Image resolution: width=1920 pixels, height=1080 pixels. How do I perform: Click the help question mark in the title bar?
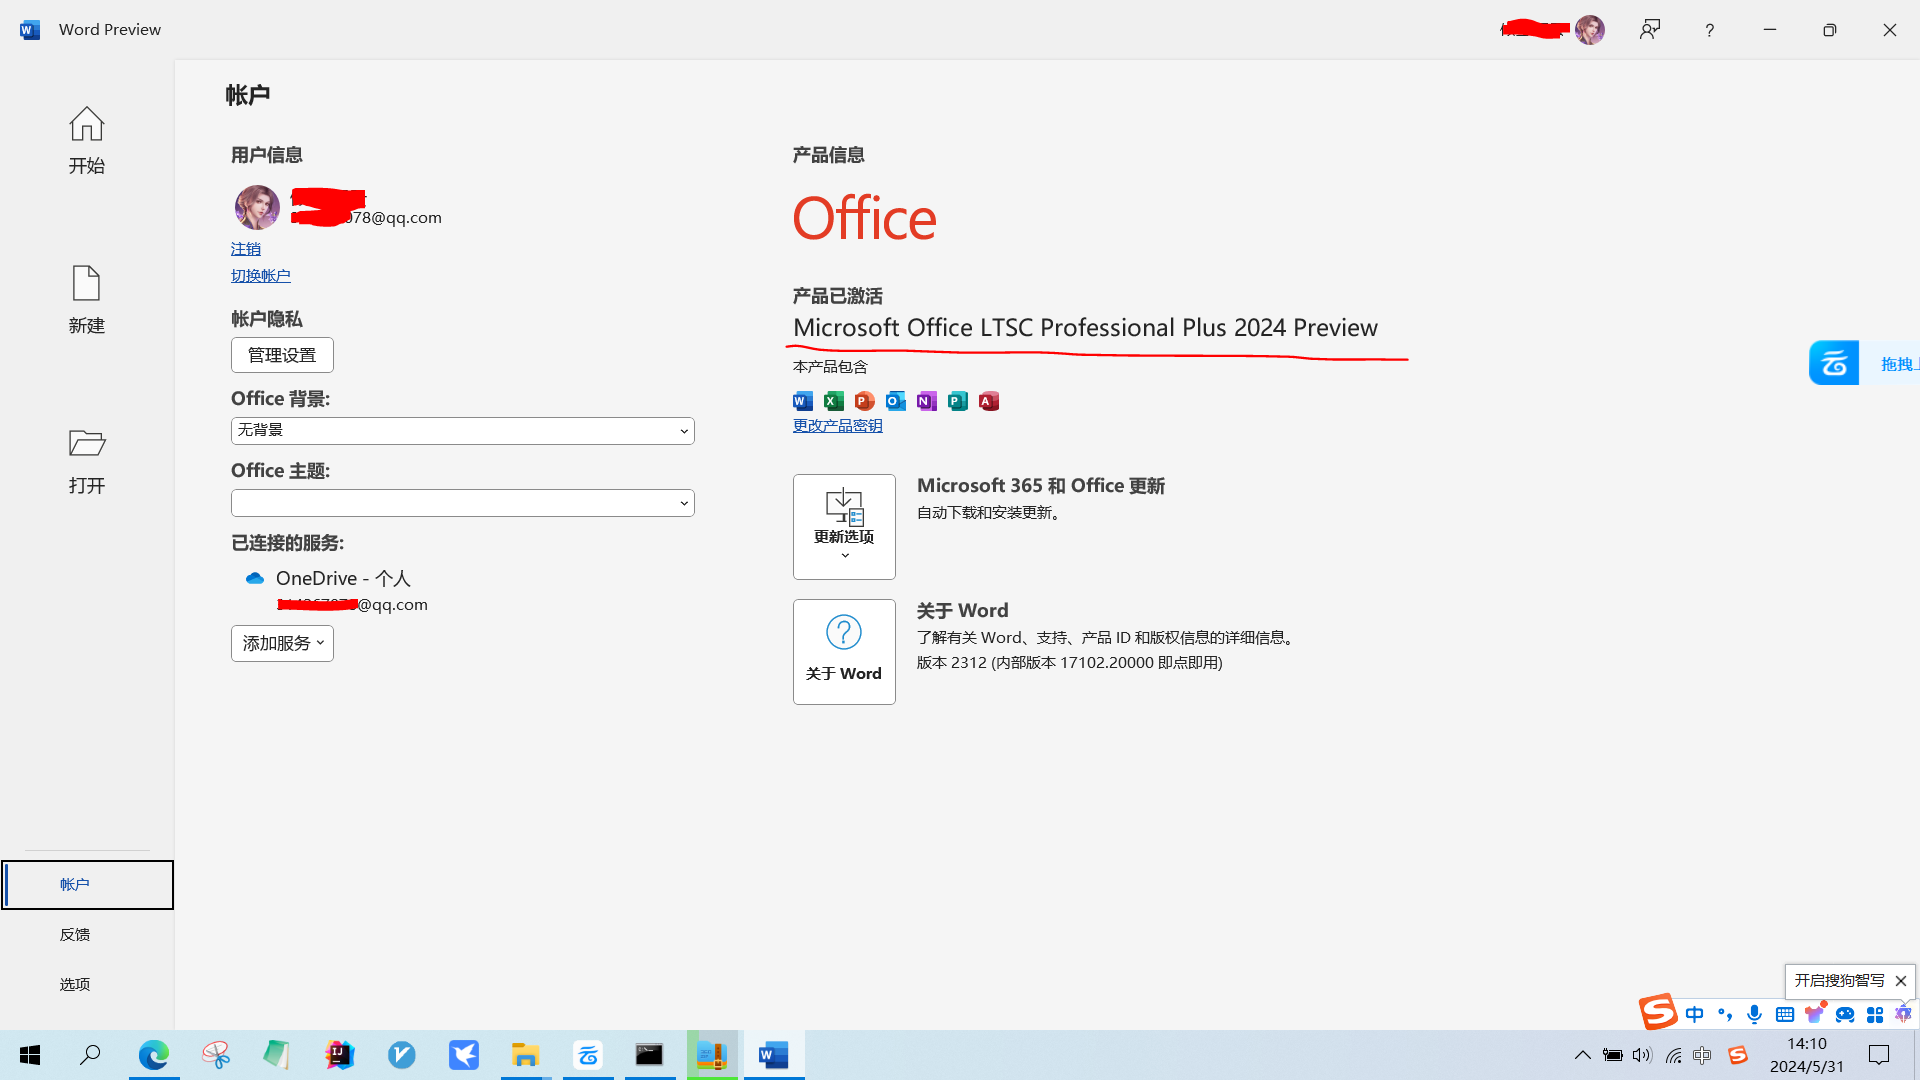(x=1709, y=30)
